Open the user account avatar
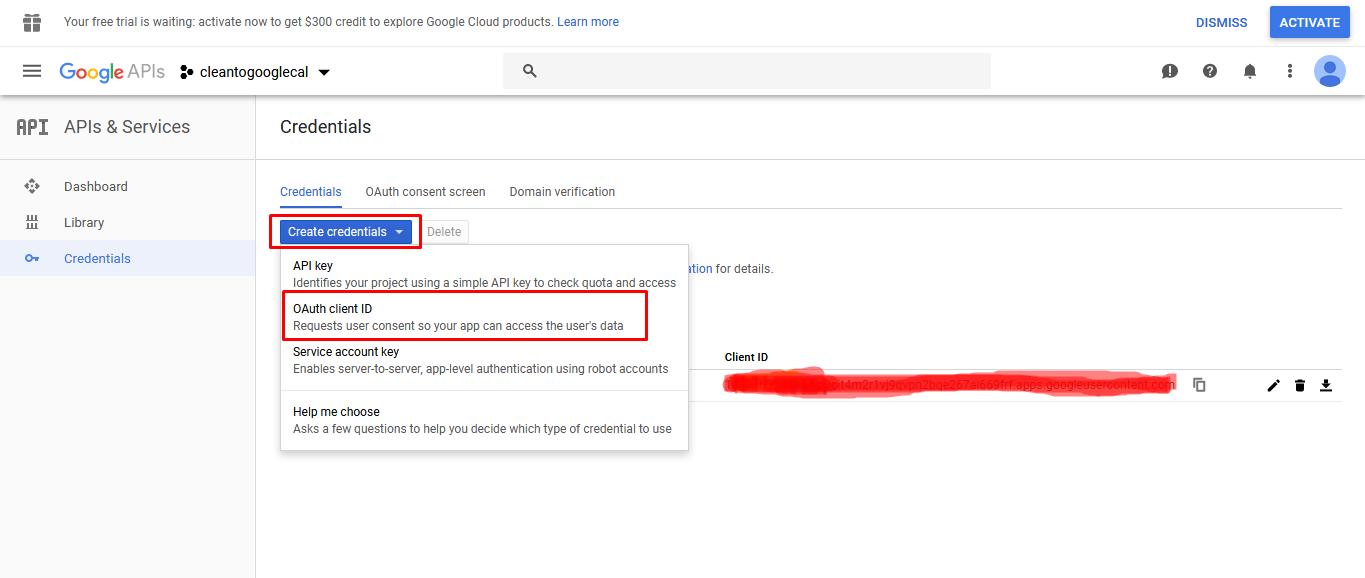1365x578 pixels. [1330, 71]
